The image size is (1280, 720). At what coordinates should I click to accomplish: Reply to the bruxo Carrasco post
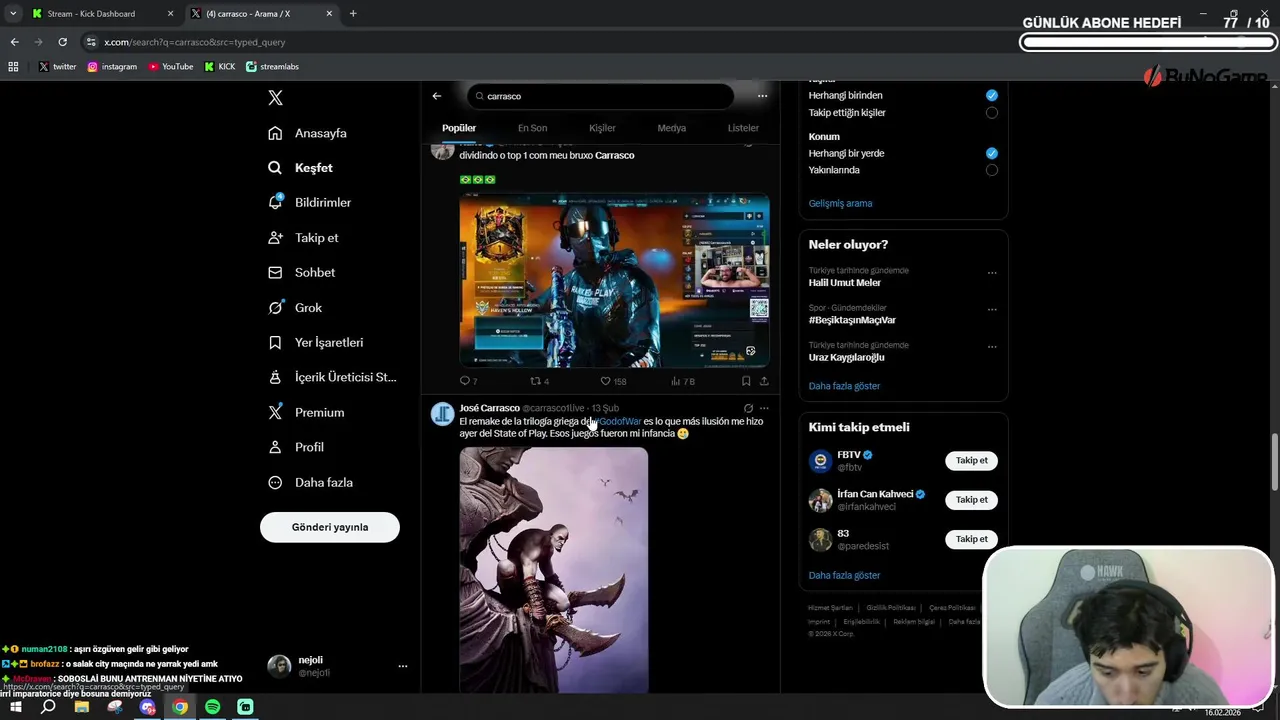coord(468,381)
